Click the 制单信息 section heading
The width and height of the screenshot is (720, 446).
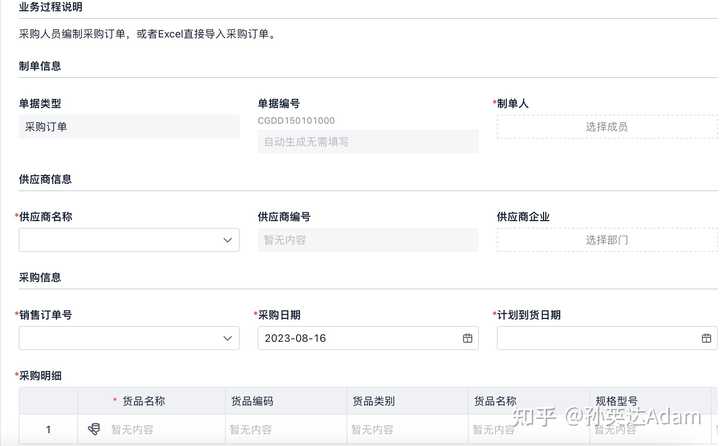pos(40,66)
